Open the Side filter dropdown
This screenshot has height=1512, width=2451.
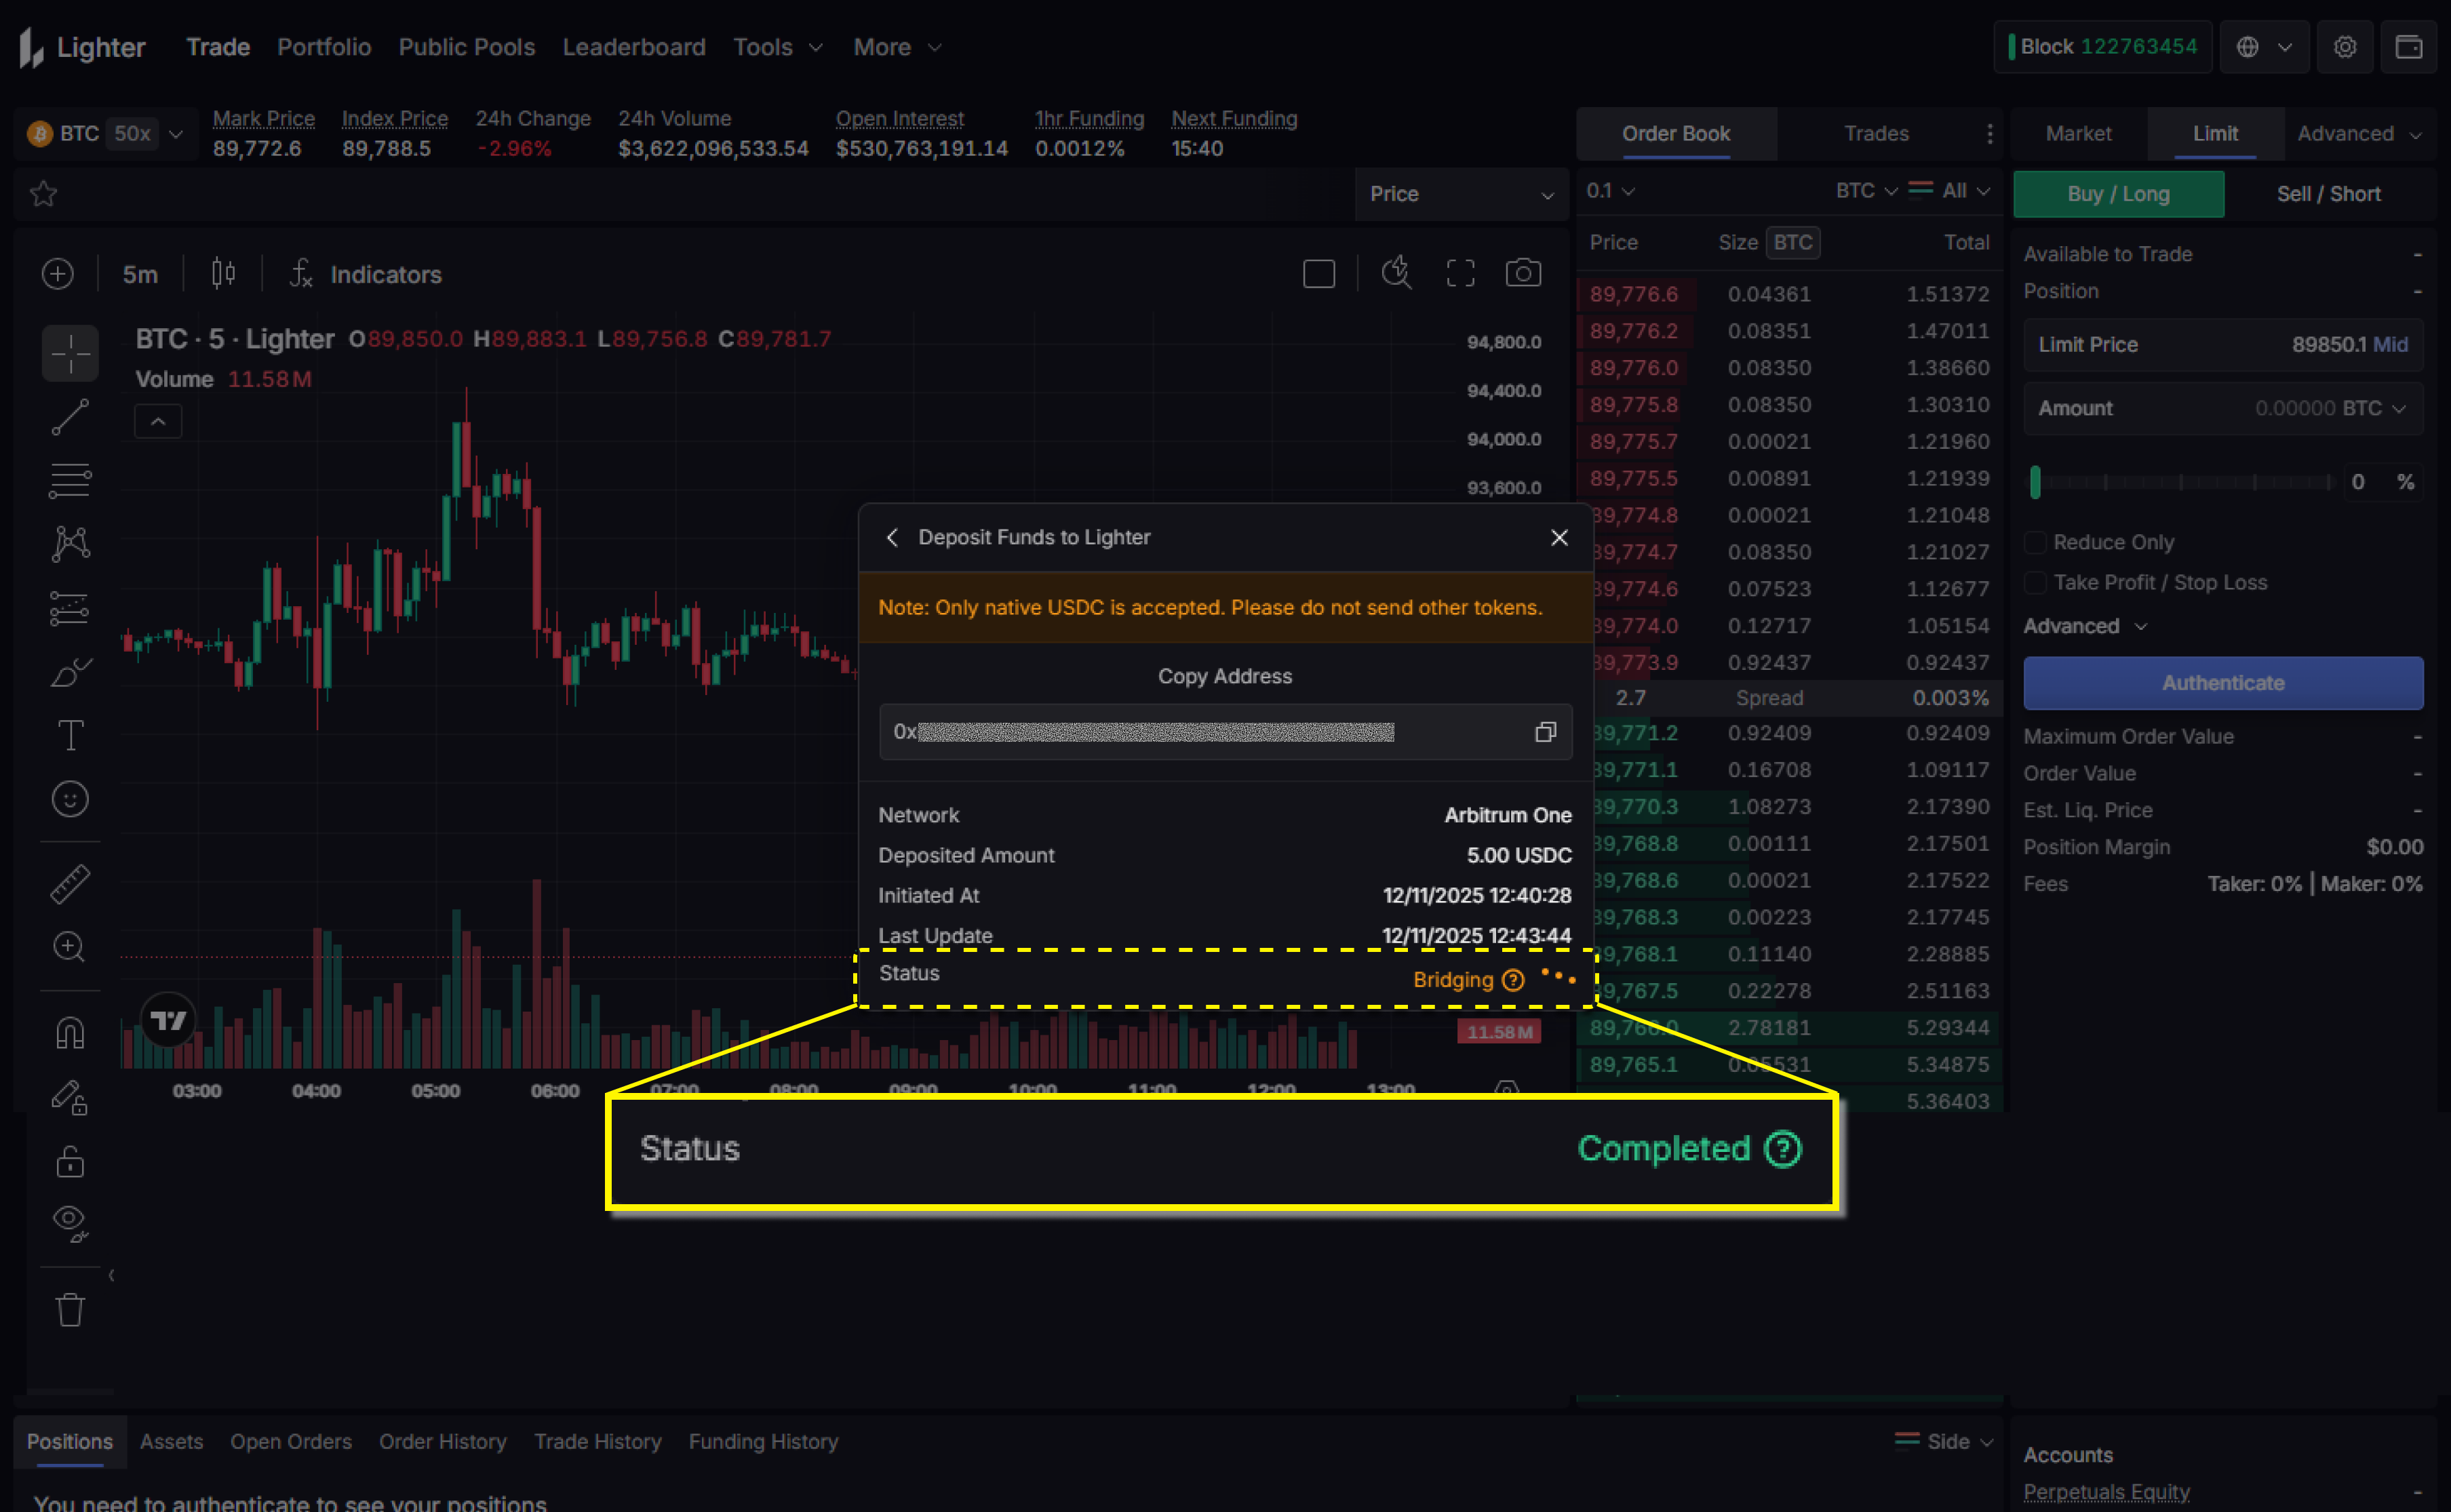click(x=1943, y=1441)
